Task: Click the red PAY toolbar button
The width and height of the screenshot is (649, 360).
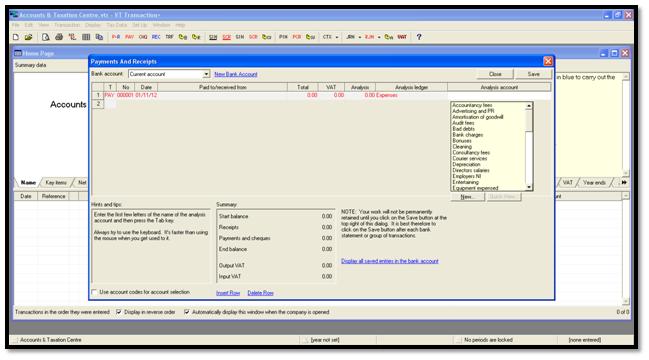Action: pyautogui.click(x=130, y=37)
